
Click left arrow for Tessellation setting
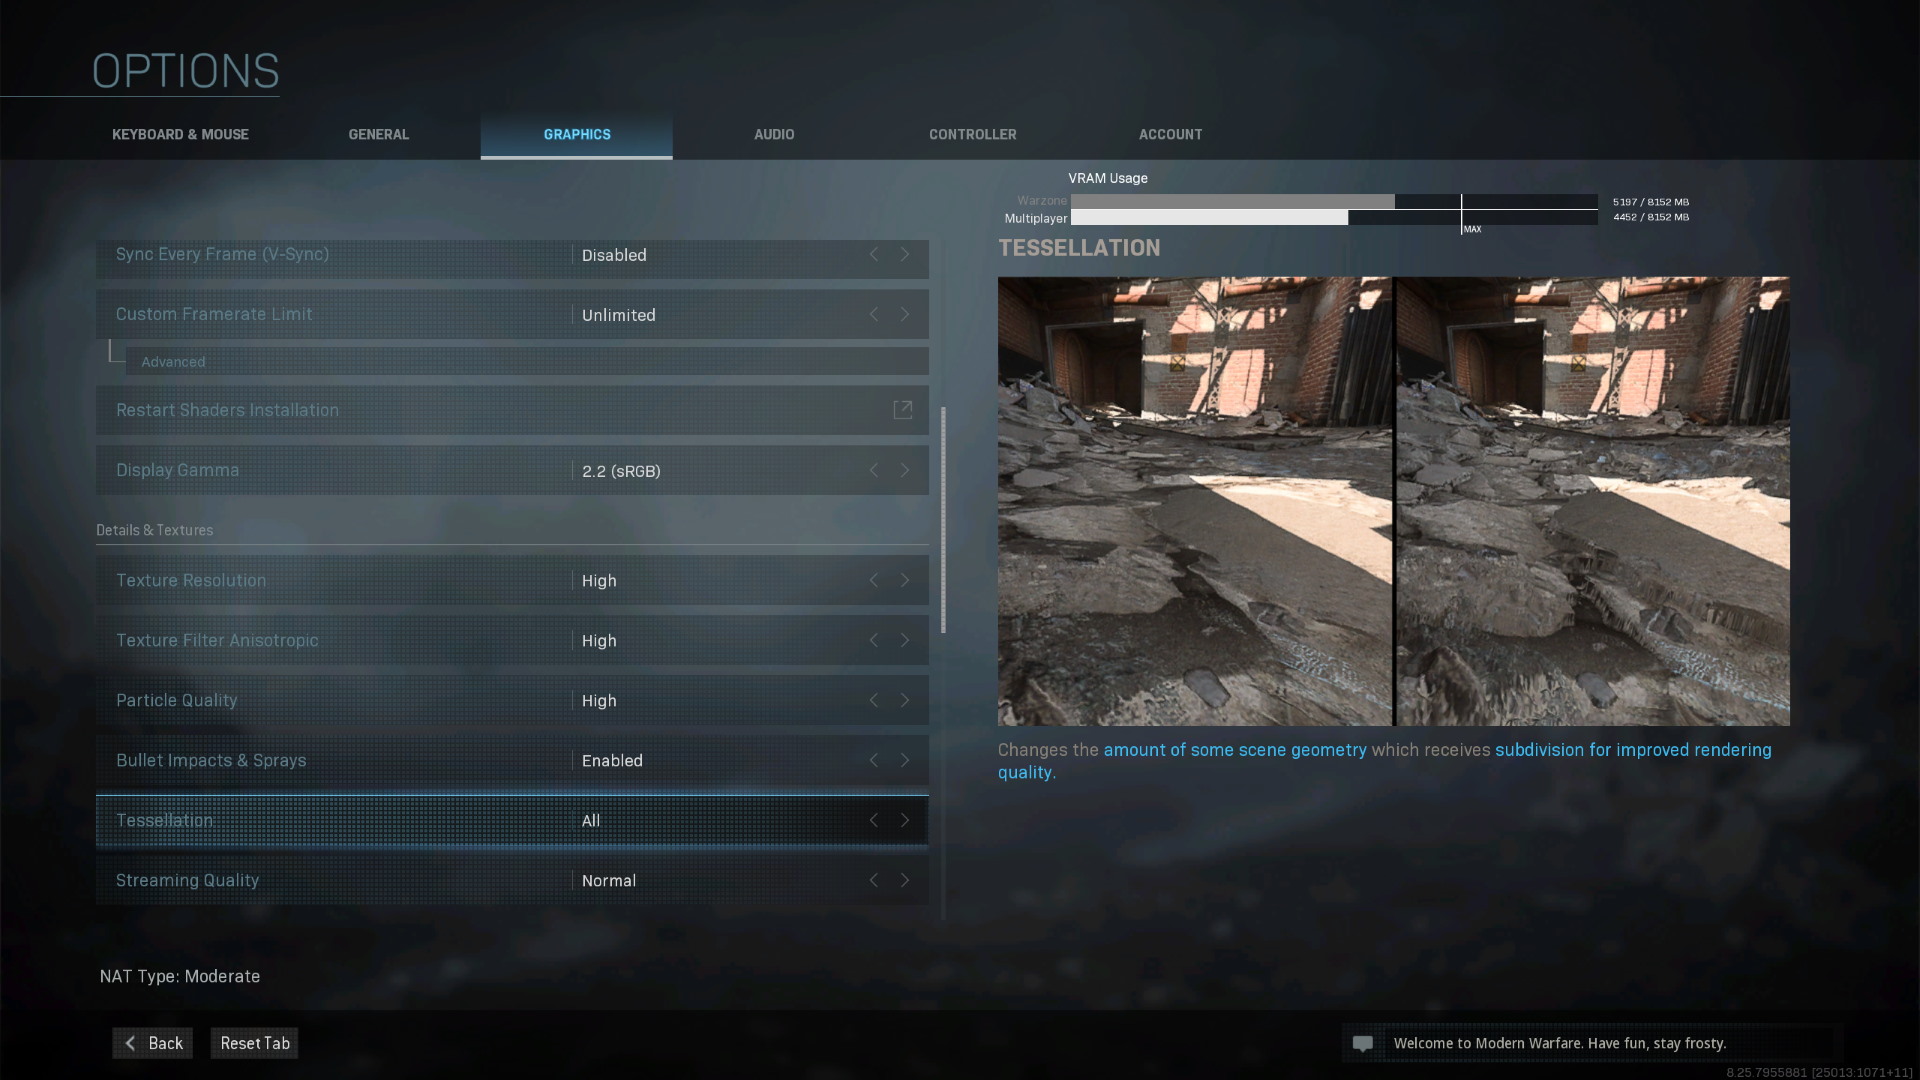tap(874, 820)
